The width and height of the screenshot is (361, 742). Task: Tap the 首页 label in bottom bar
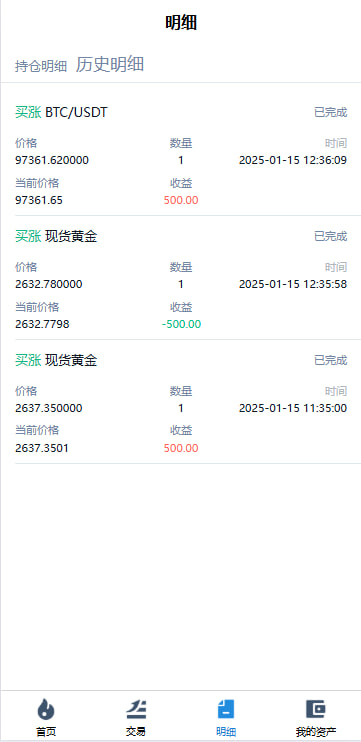coord(46,732)
